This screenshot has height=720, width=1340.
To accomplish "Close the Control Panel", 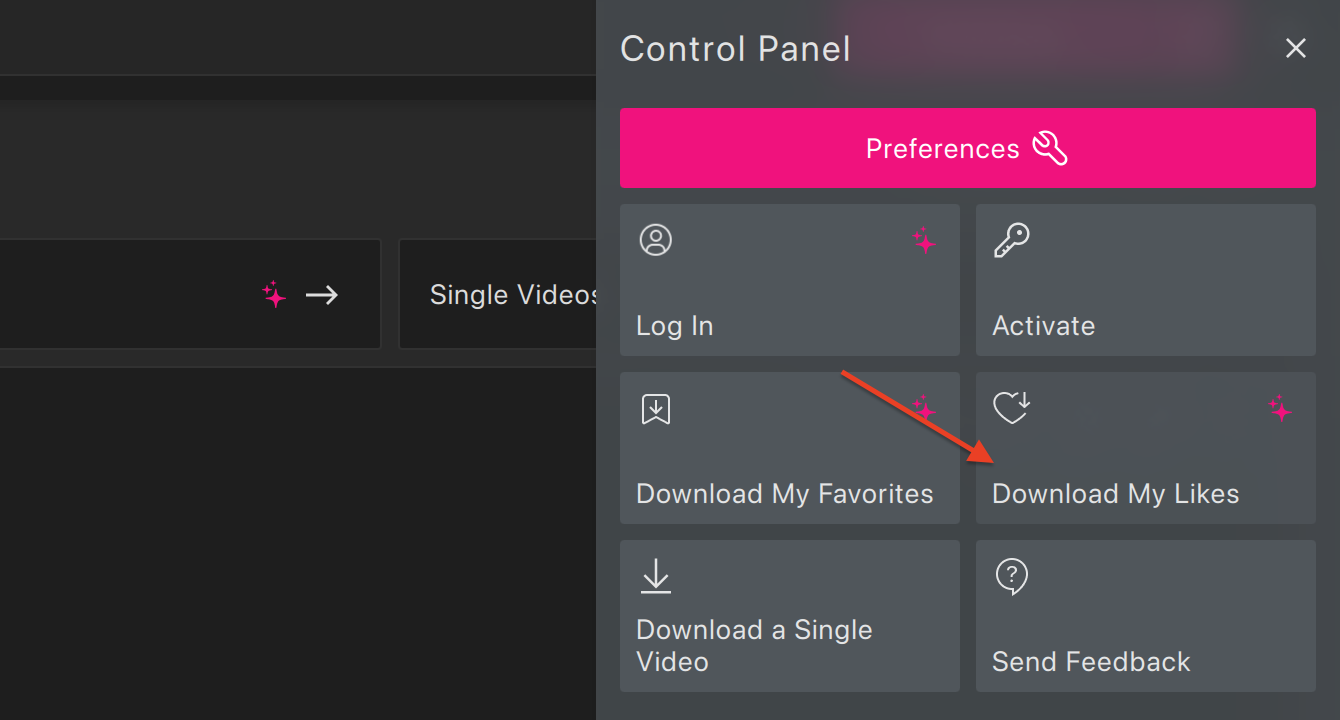I will [x=1296, y=48].
